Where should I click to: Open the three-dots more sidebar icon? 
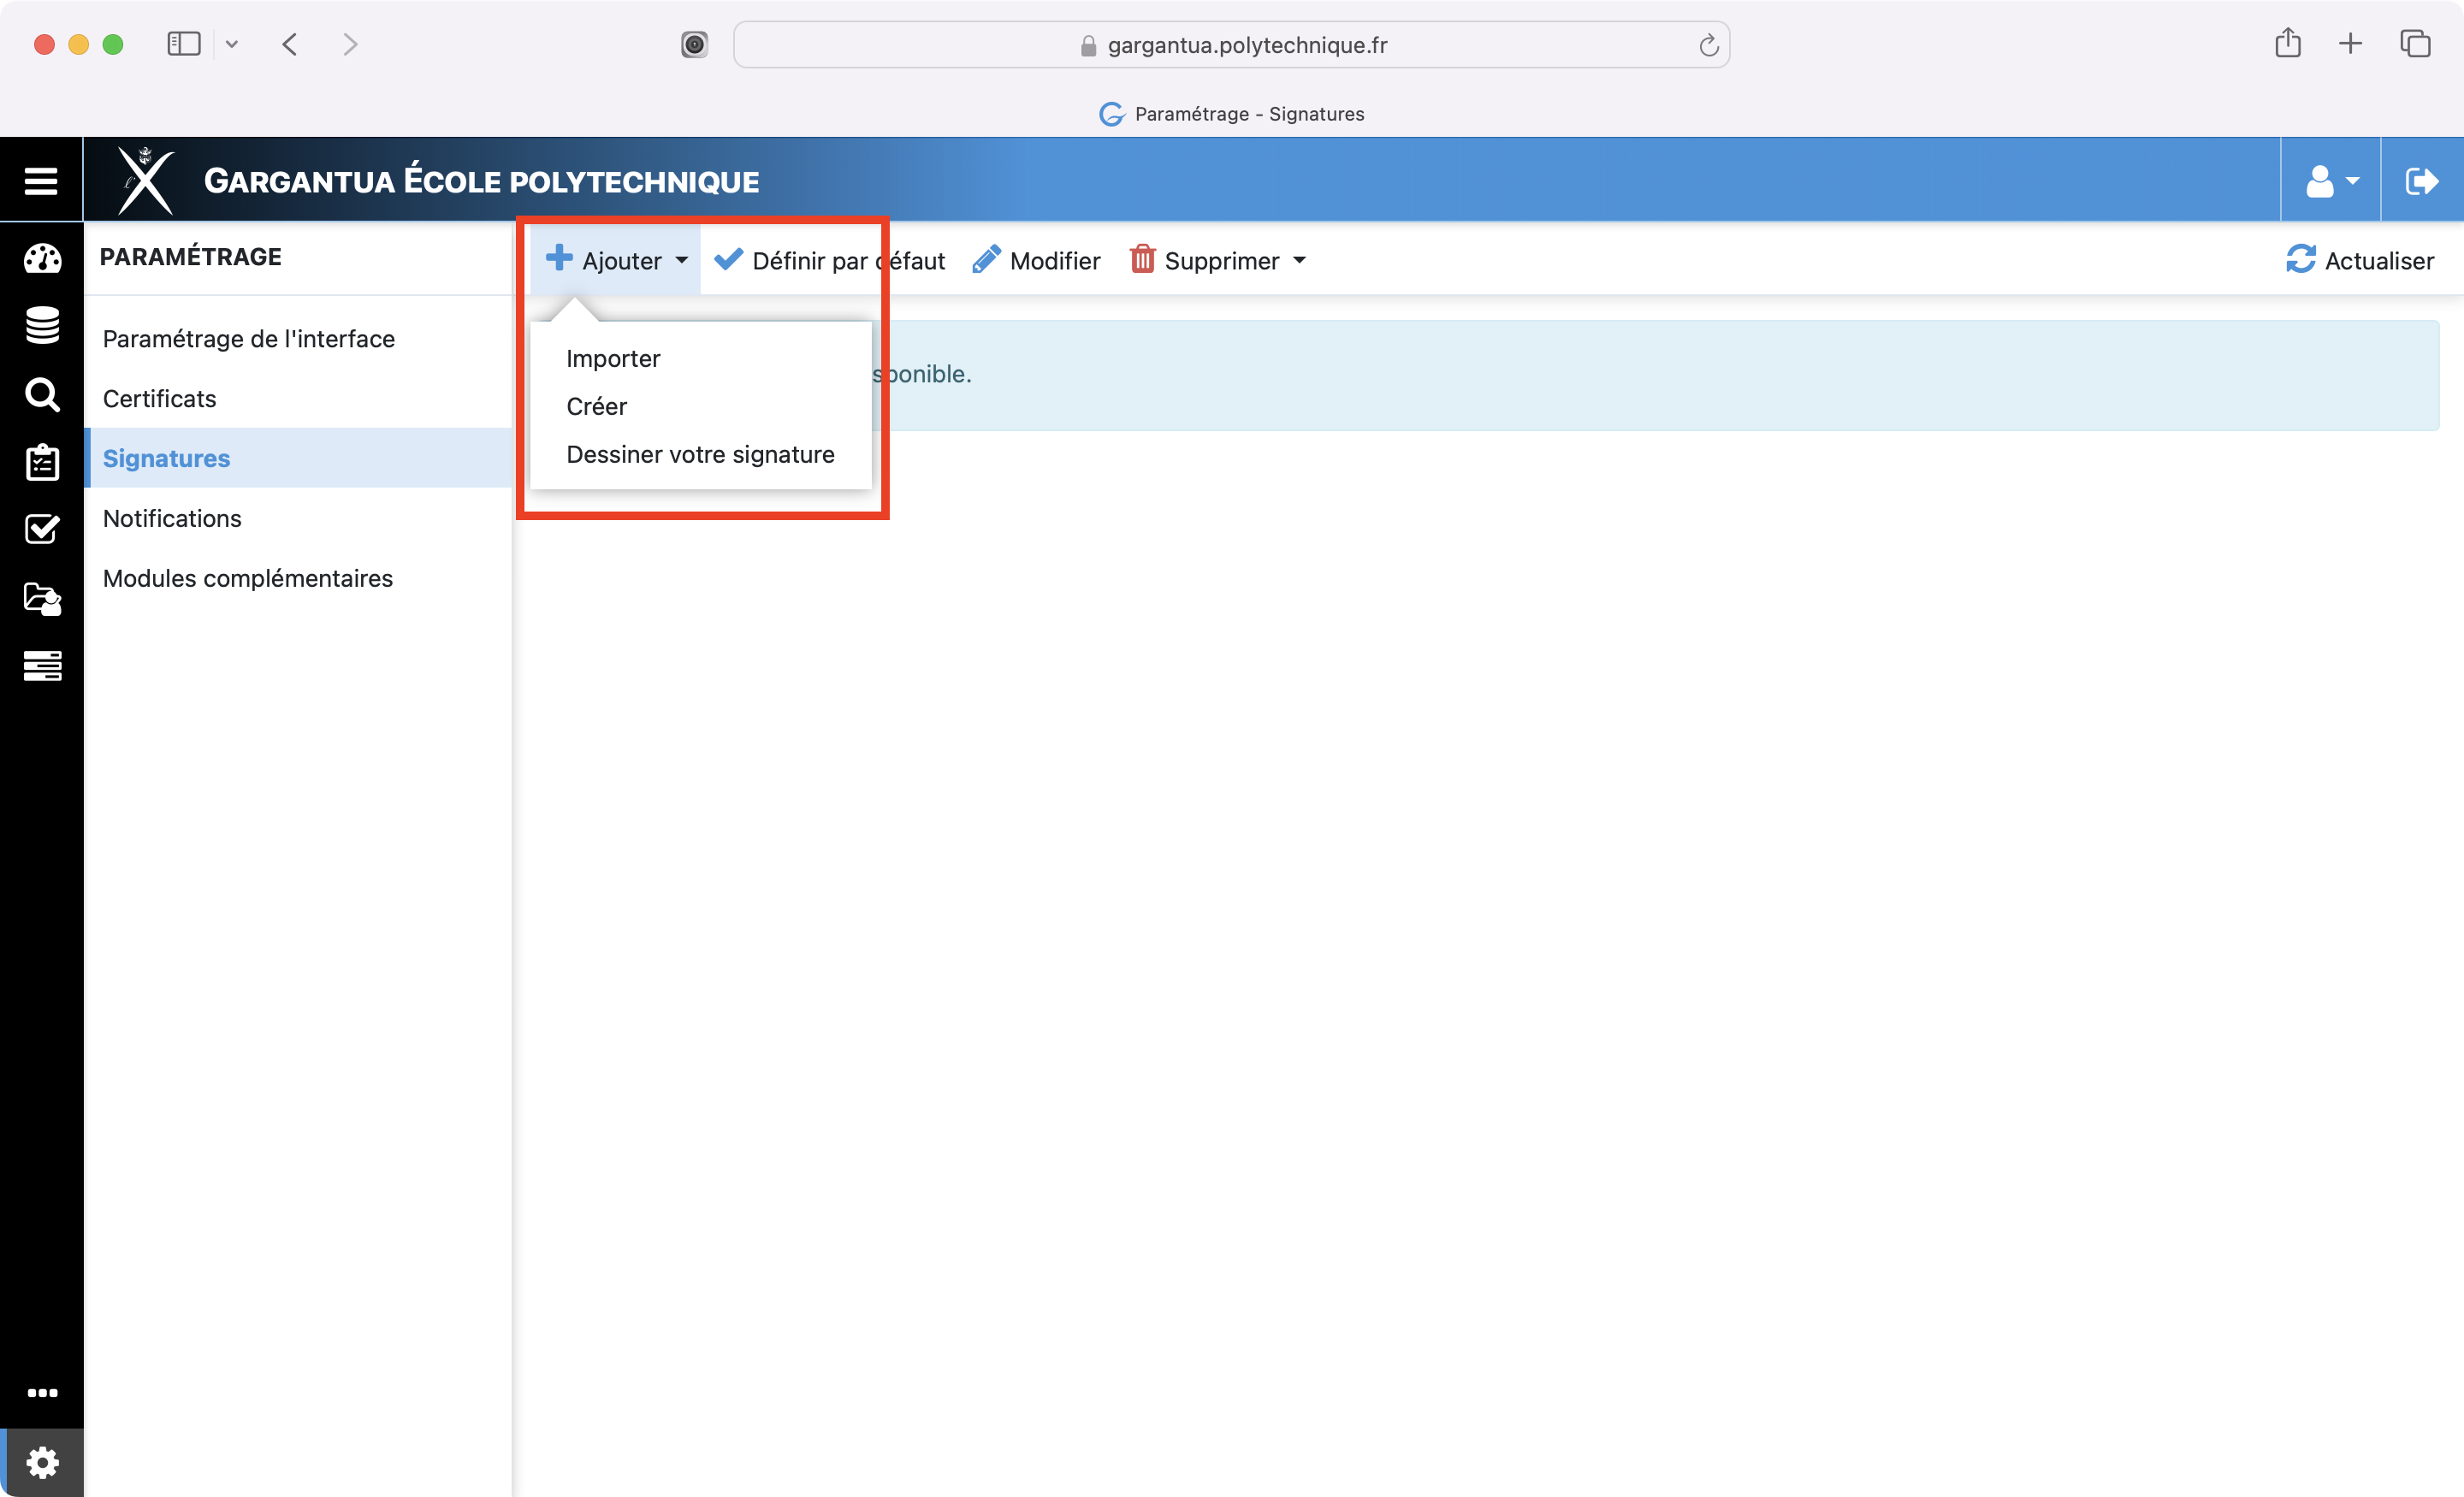coord(42,1392)
